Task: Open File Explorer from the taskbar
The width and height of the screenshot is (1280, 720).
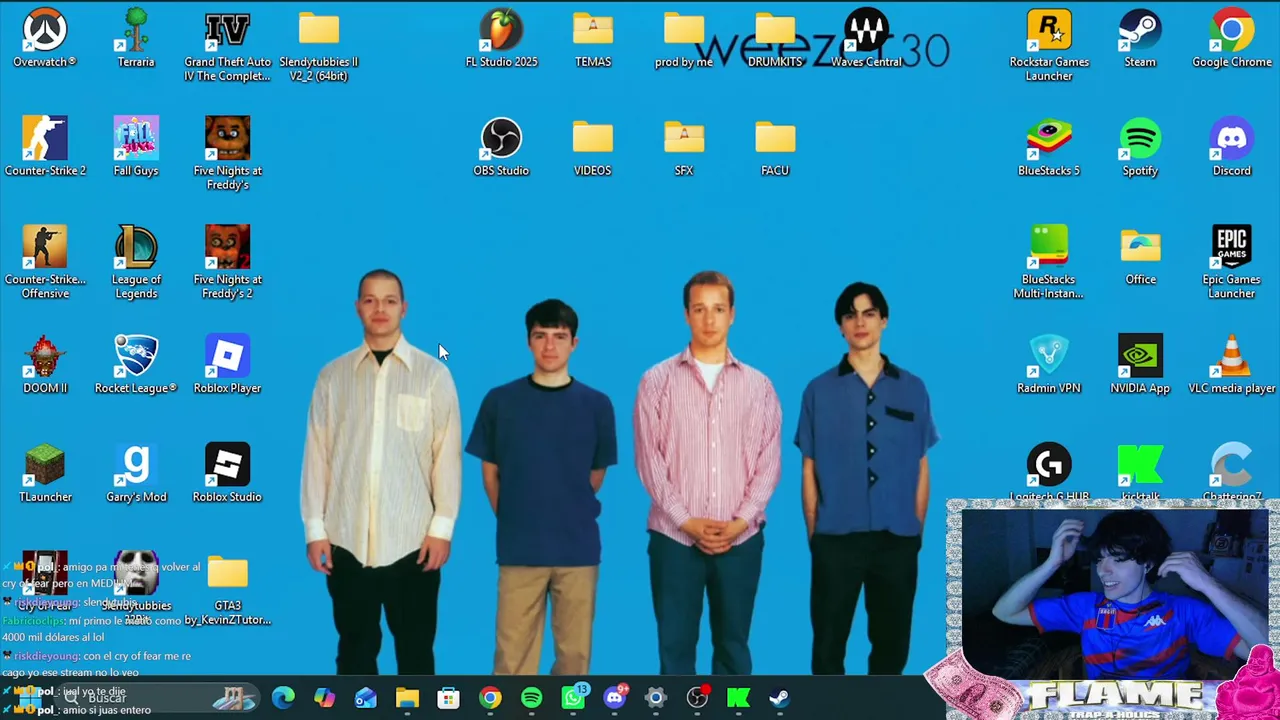Action: [x=407, y=698]
